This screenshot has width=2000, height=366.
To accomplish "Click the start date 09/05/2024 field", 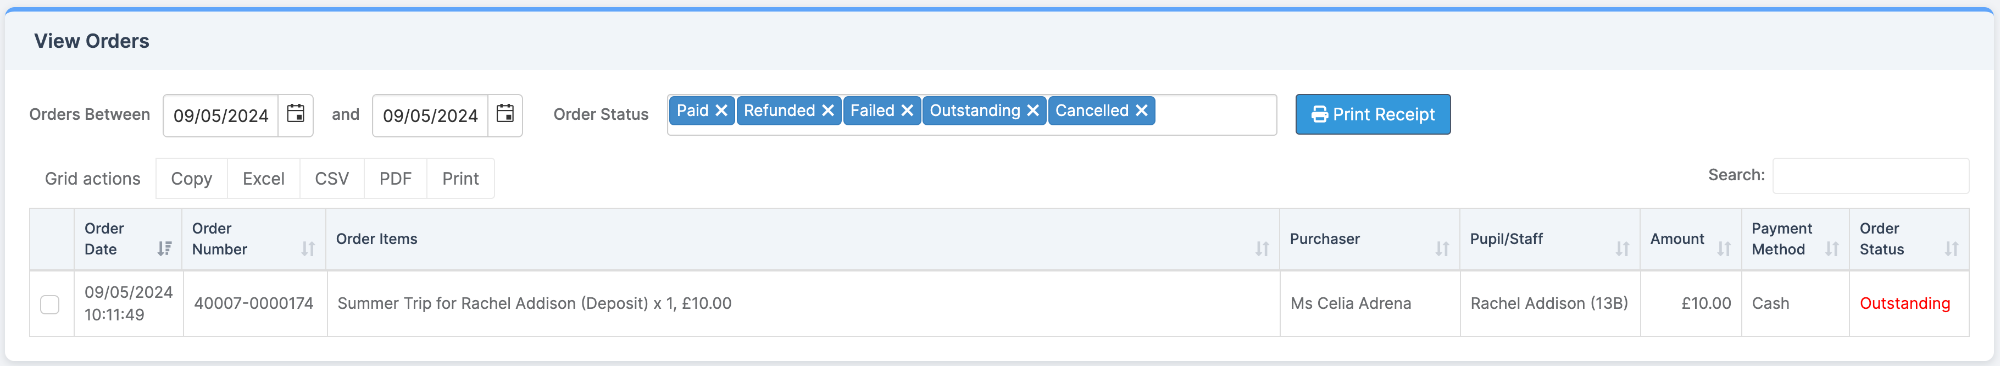I will tap(221, 115).
